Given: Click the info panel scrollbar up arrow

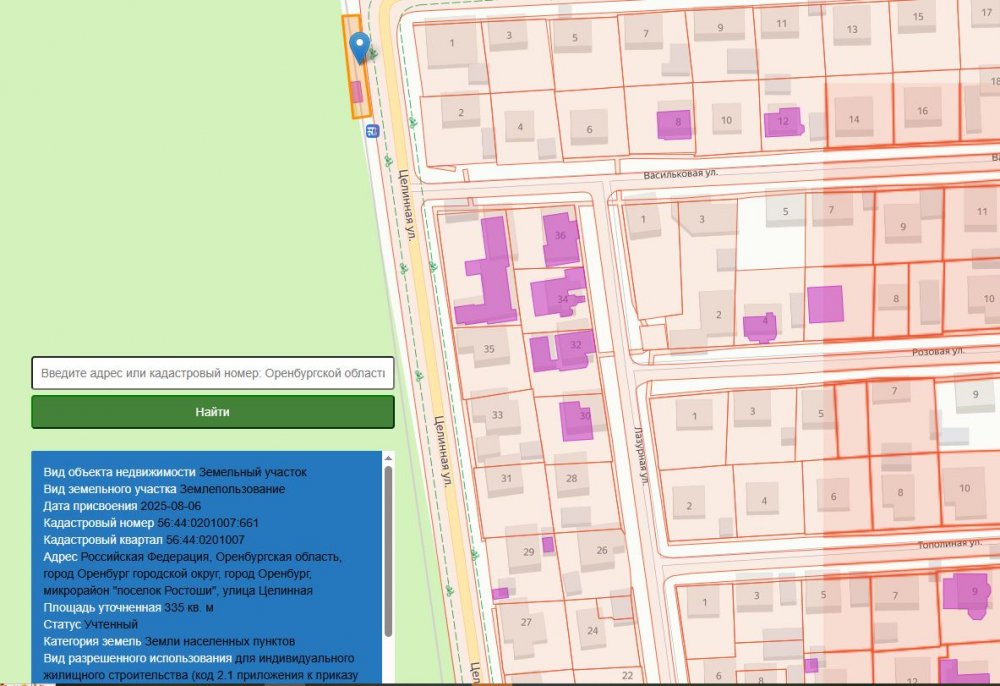Looking at the screenshot, I should (388, 459).
